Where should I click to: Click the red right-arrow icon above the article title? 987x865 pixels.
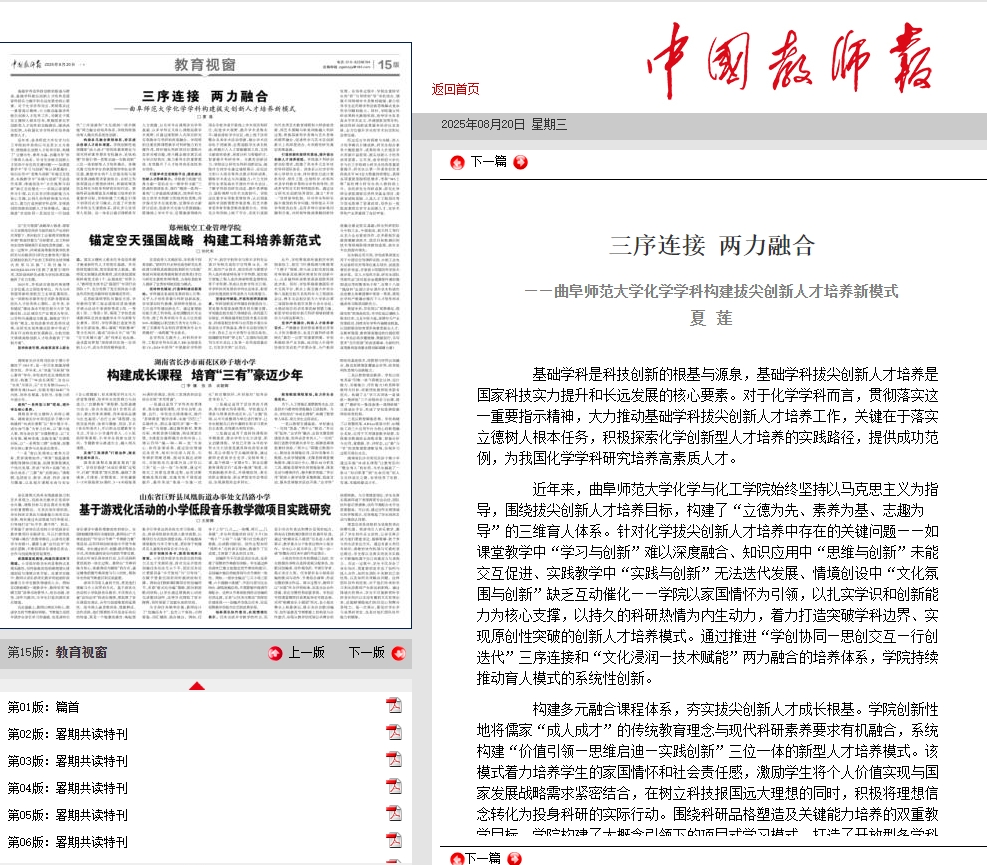pos(519,162)
